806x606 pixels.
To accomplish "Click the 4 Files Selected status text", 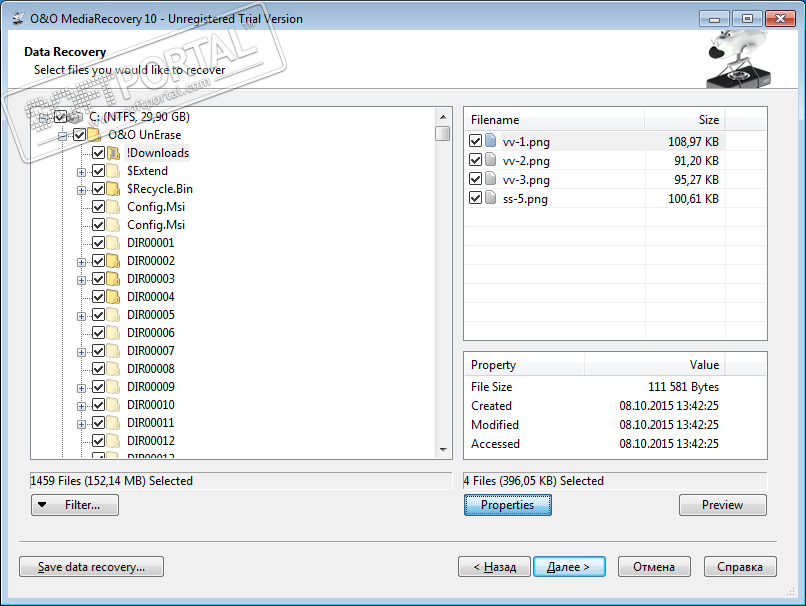I will pos(534,481).
